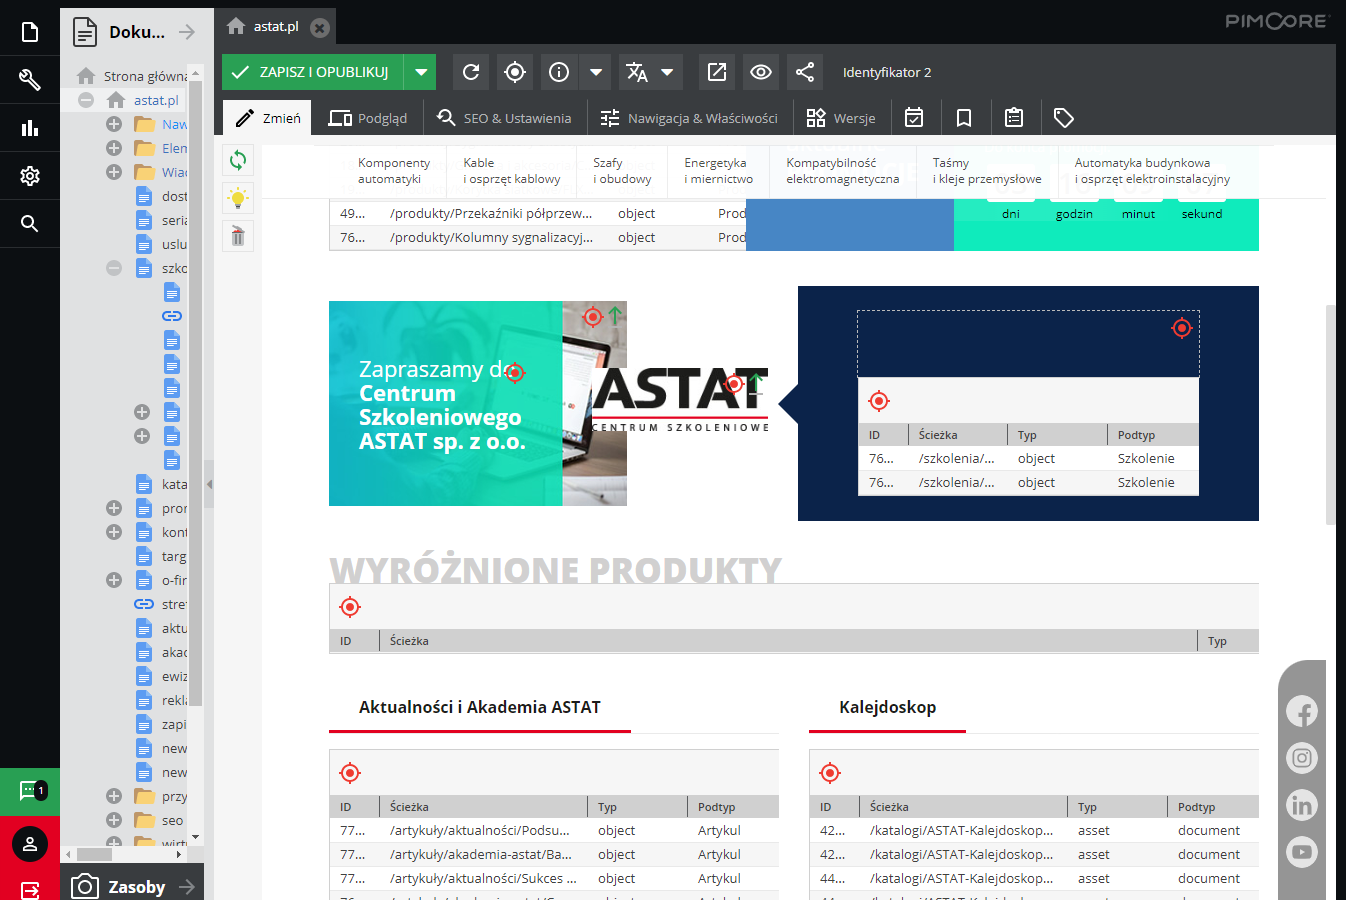Image resolution: width=1346 pixels, height=900 pixels.
Task: Open the Marketing bar chart menu
Action: point(30,128)
